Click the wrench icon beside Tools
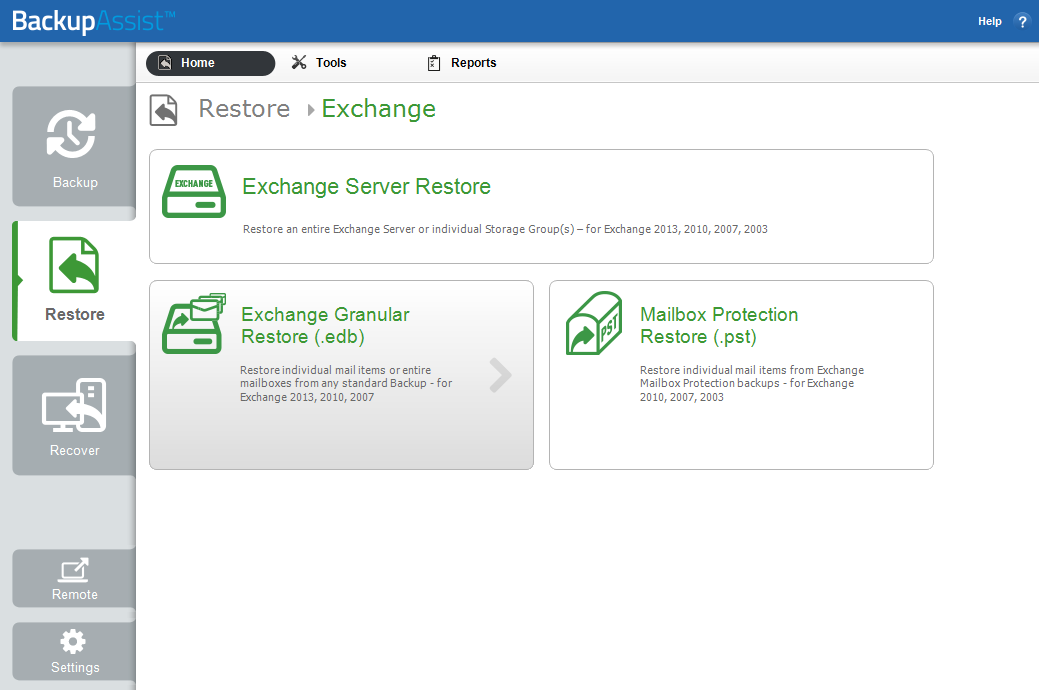Viewport: 1039px width, 690px height. (x=299, y=62)
